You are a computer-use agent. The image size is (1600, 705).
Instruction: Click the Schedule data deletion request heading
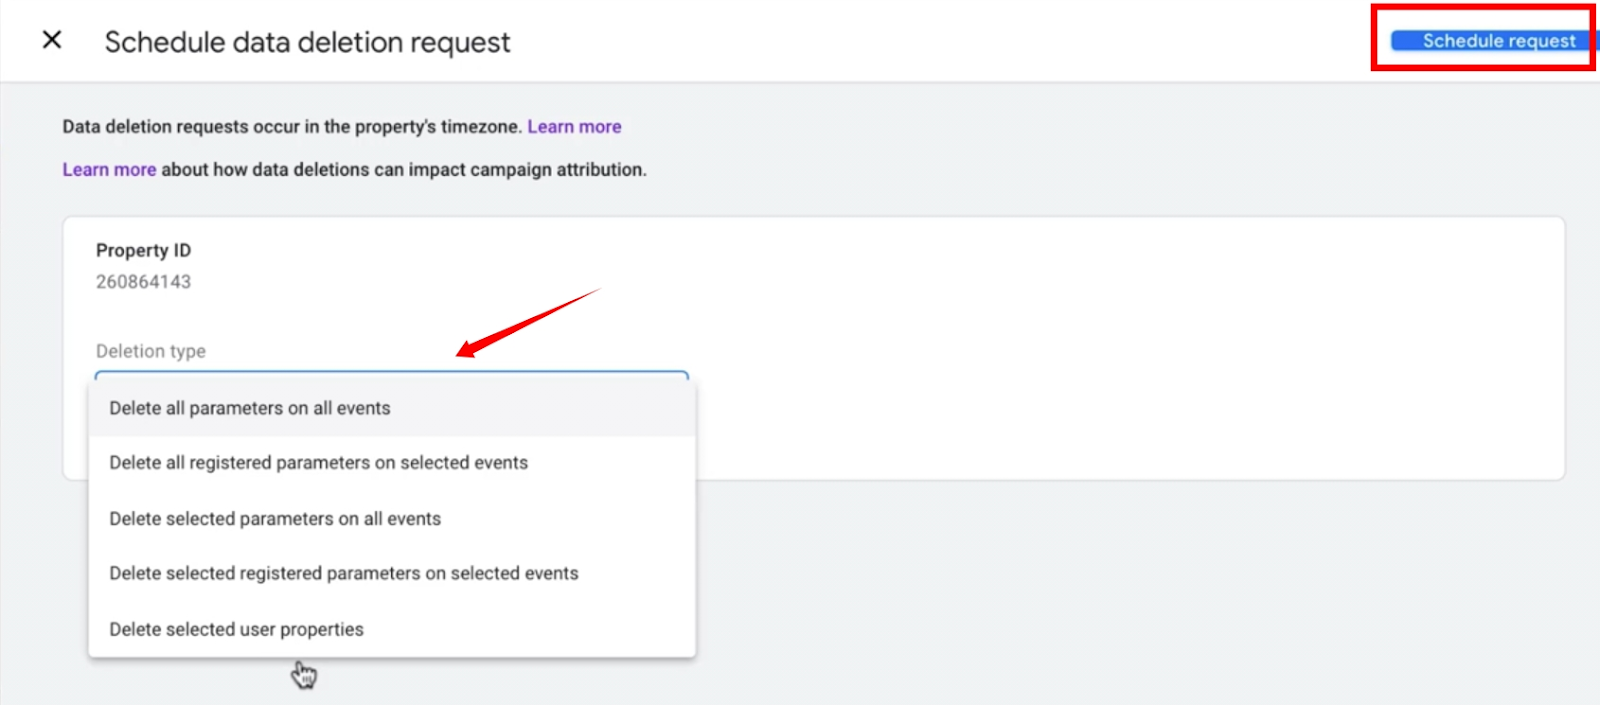[307, 42]
